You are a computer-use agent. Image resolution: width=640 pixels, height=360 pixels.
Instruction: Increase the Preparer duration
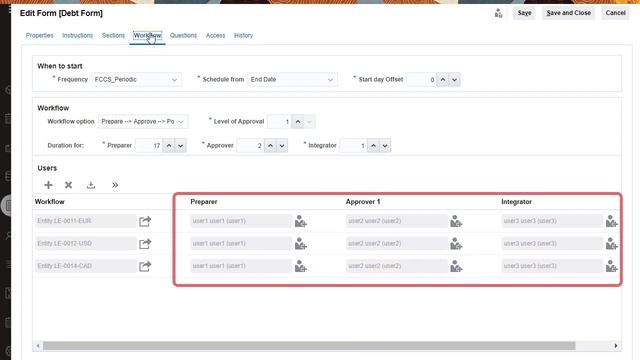(169, 146)
